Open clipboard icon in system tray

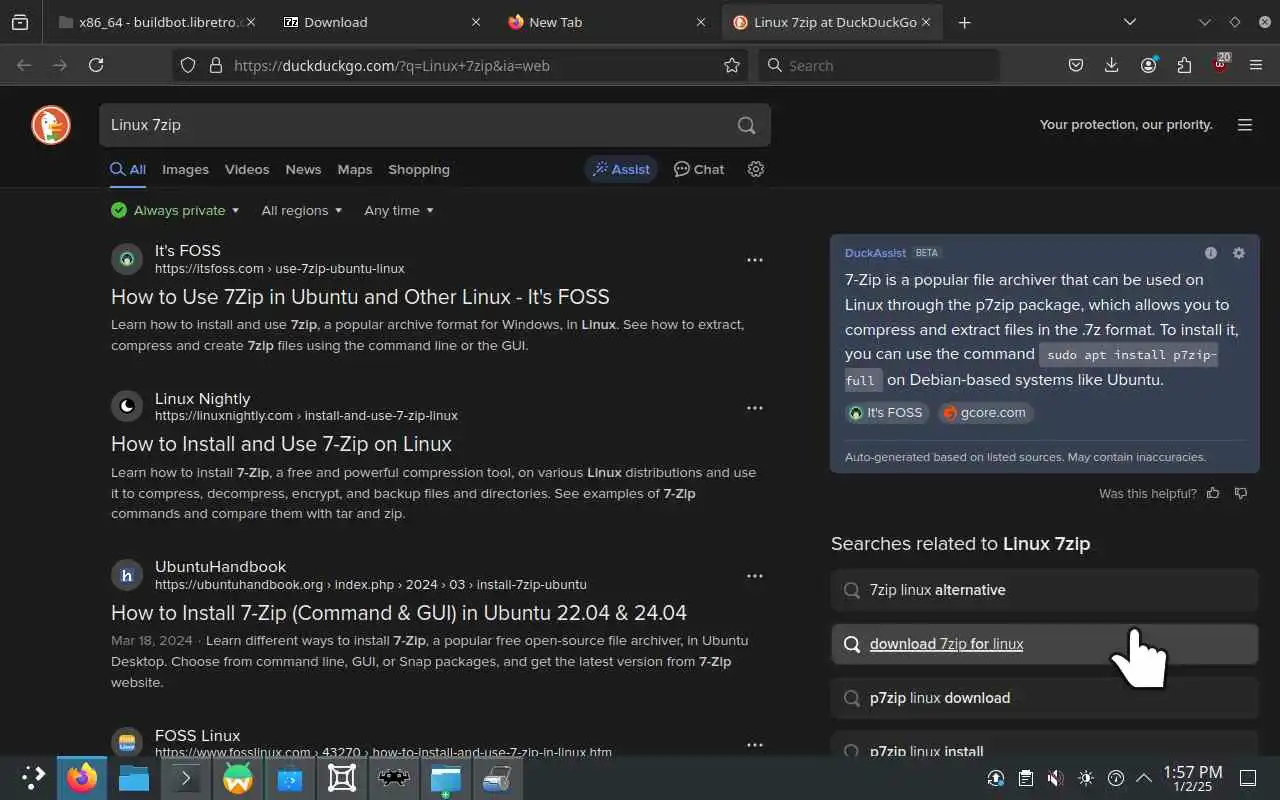pos(1026,778)
